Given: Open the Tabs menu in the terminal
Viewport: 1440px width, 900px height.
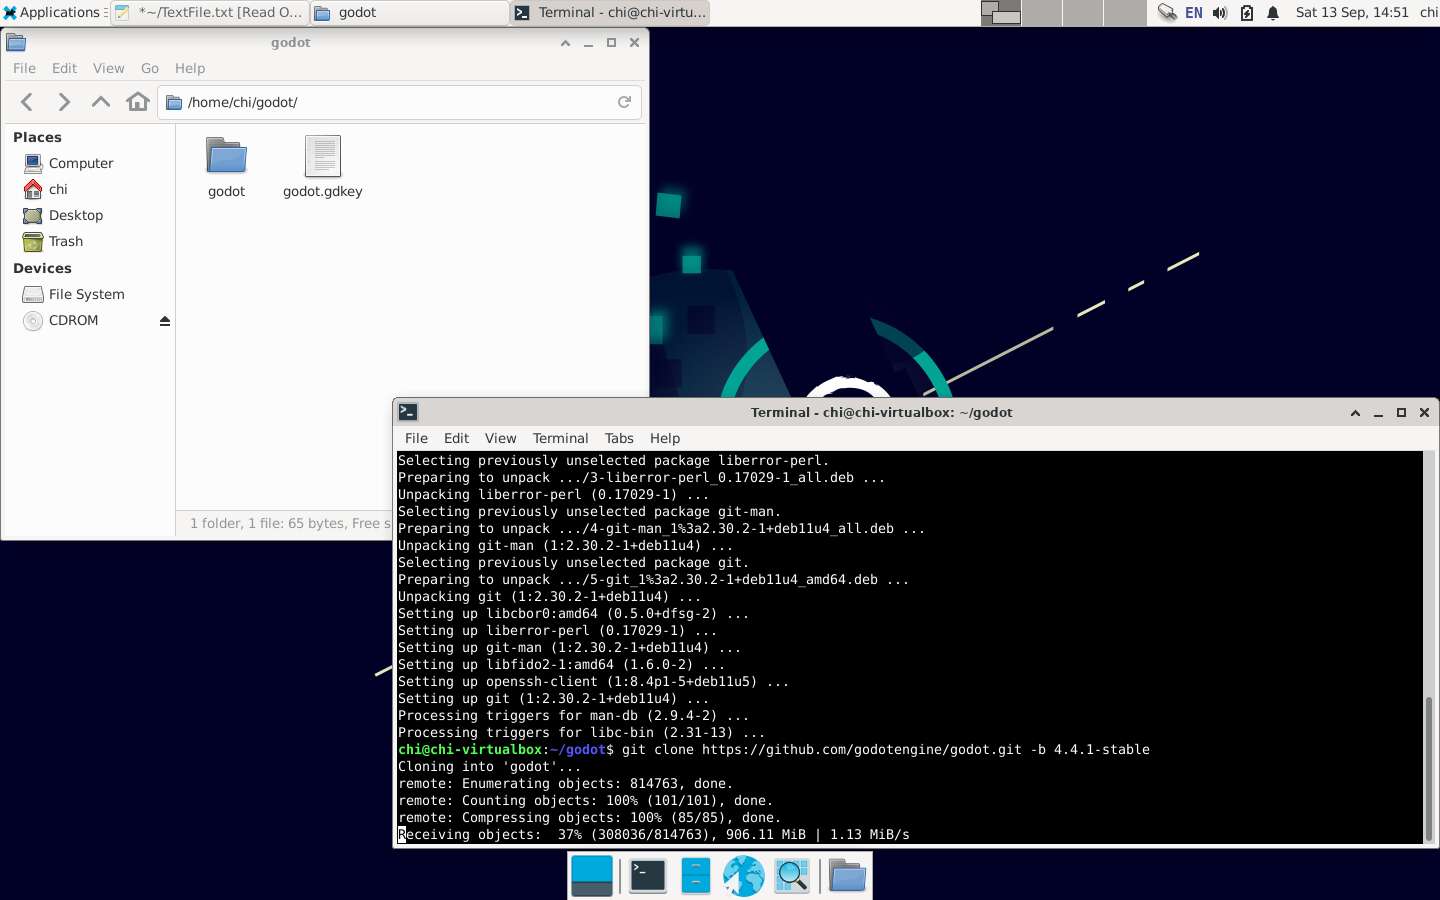Looking at the screenshot, I should (619, 438).
